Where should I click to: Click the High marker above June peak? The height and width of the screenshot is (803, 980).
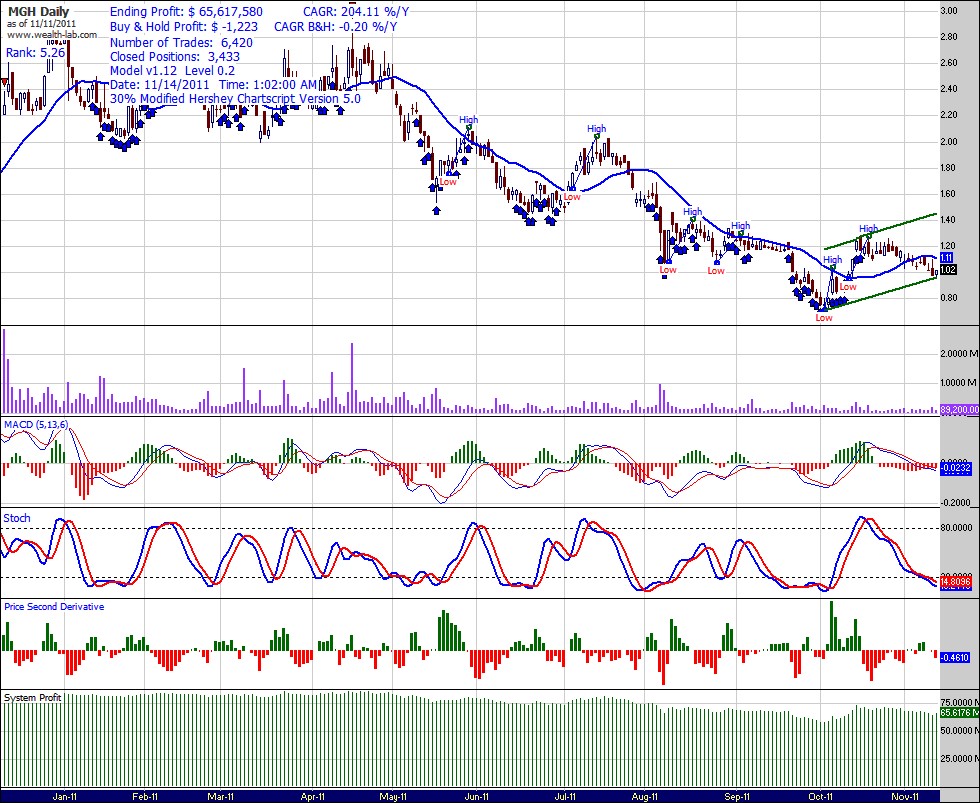tap(469, 121)
